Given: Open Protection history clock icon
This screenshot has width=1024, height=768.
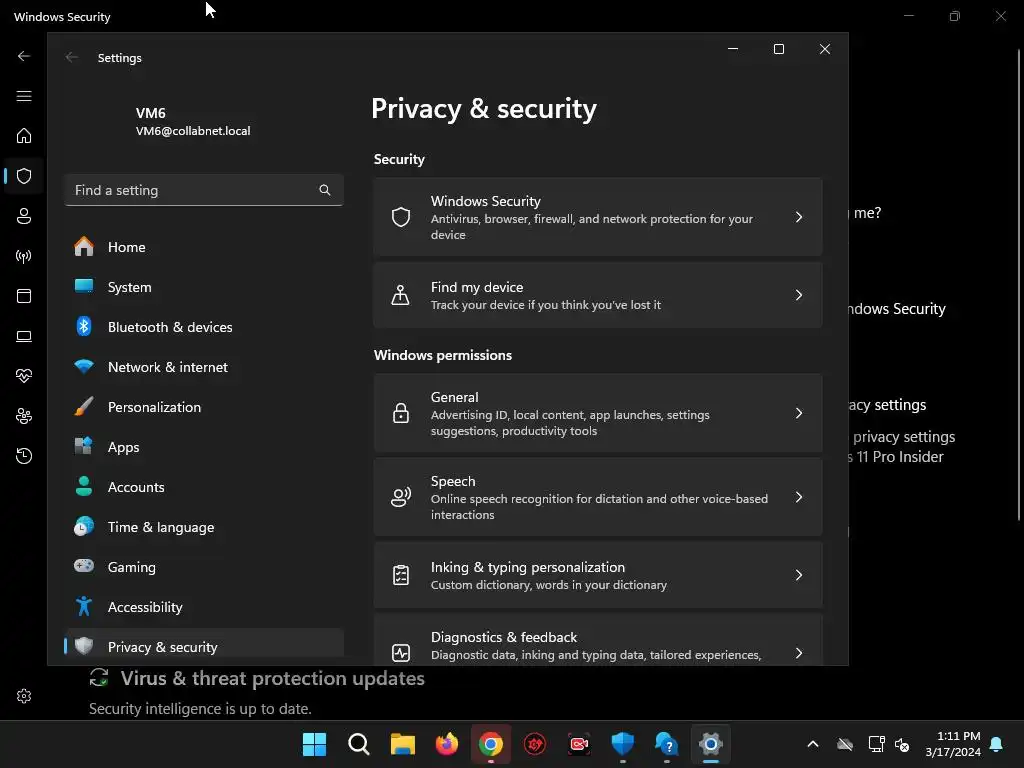Looking at the screenshot, I should tap(24, 456).
